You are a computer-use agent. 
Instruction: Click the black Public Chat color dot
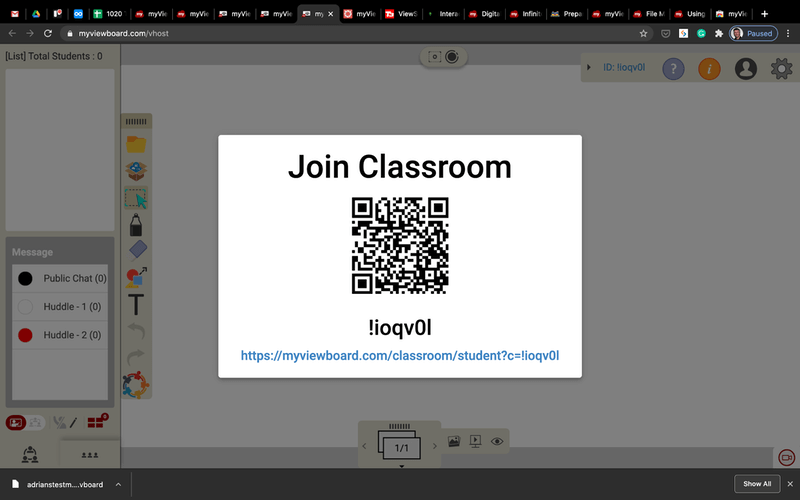pos(25,278)
